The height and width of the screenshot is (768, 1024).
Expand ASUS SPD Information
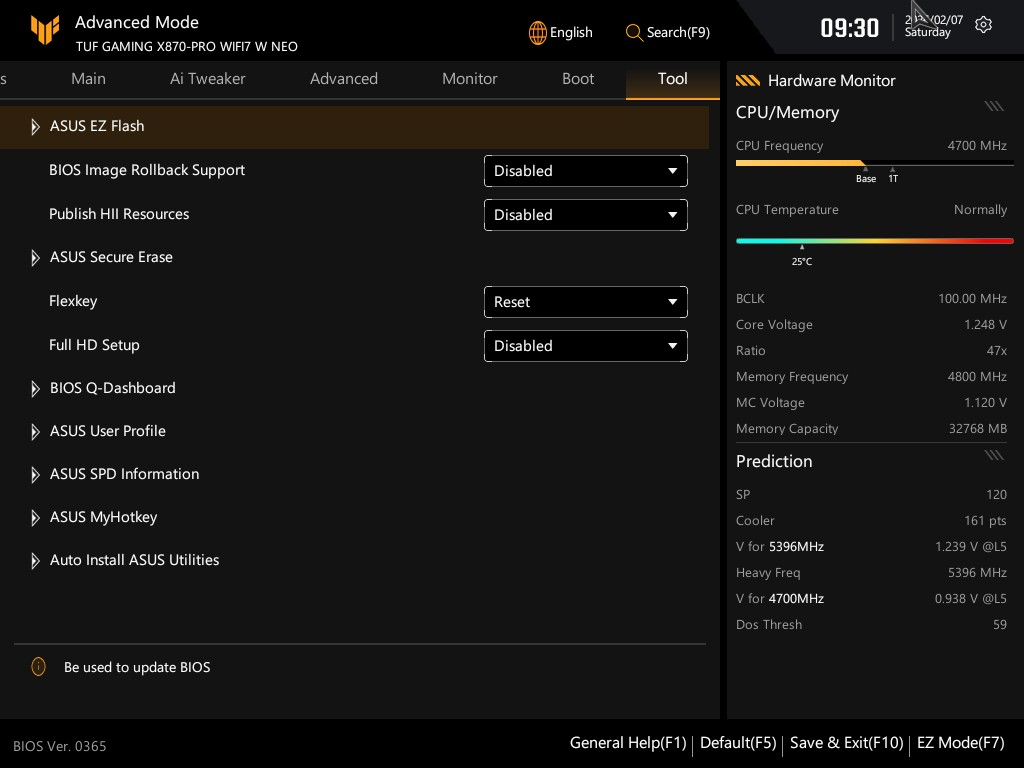pos(124,473)
